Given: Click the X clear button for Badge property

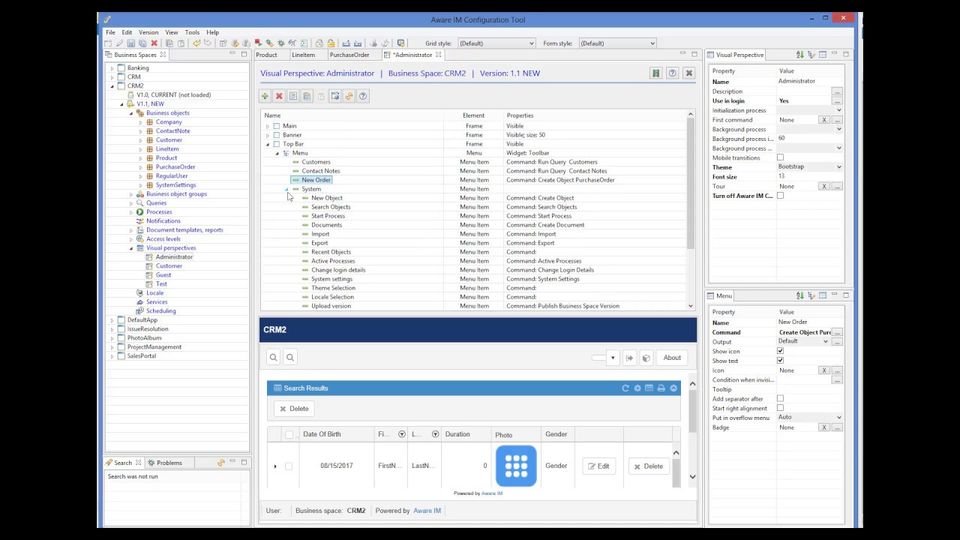Looking at the screenshot, I should [824, 427].
